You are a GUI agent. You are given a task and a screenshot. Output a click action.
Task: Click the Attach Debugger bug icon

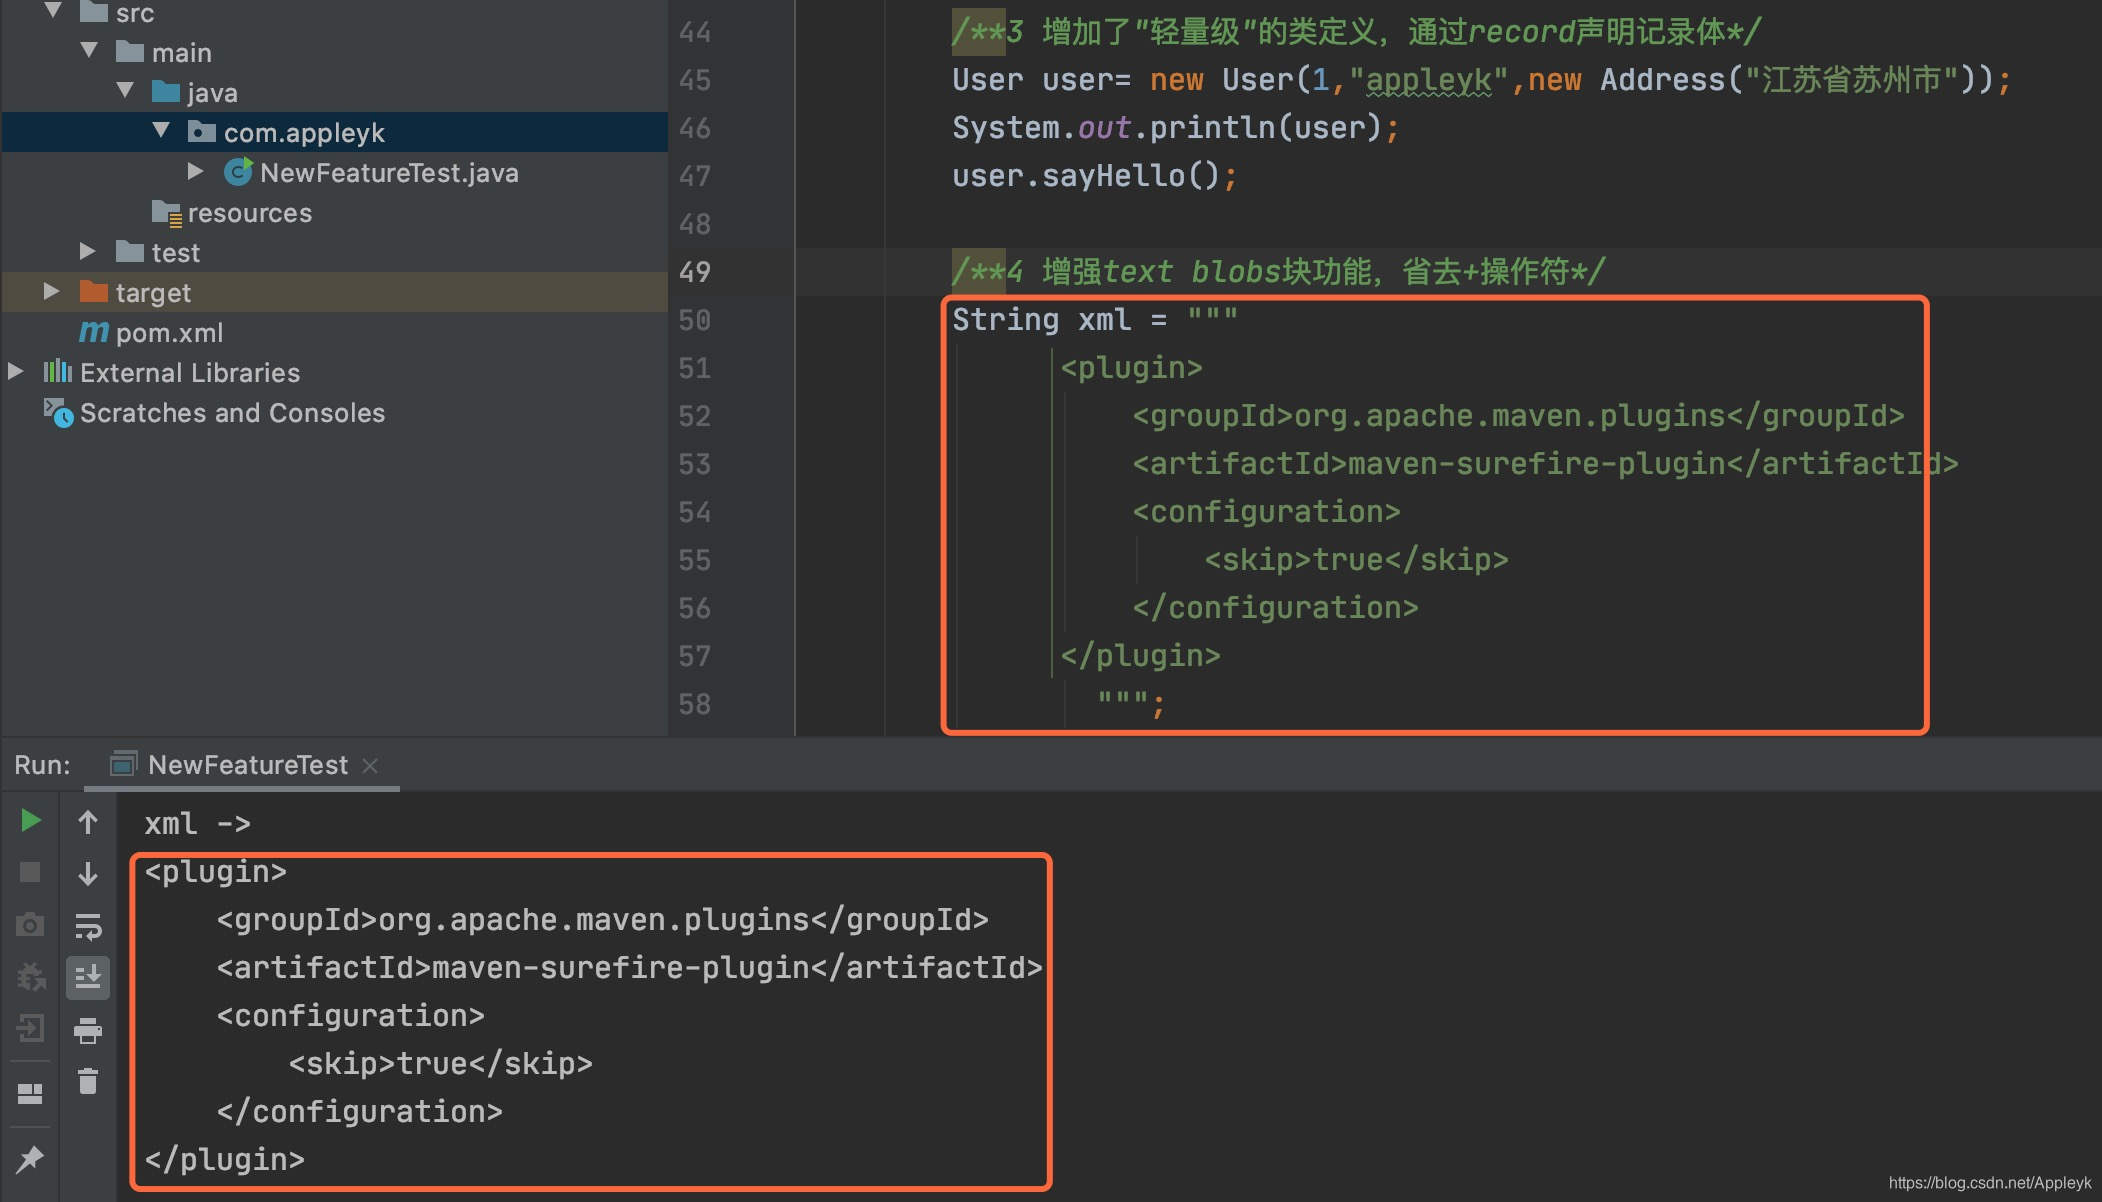pyautogui.click(x=30, y=976)
